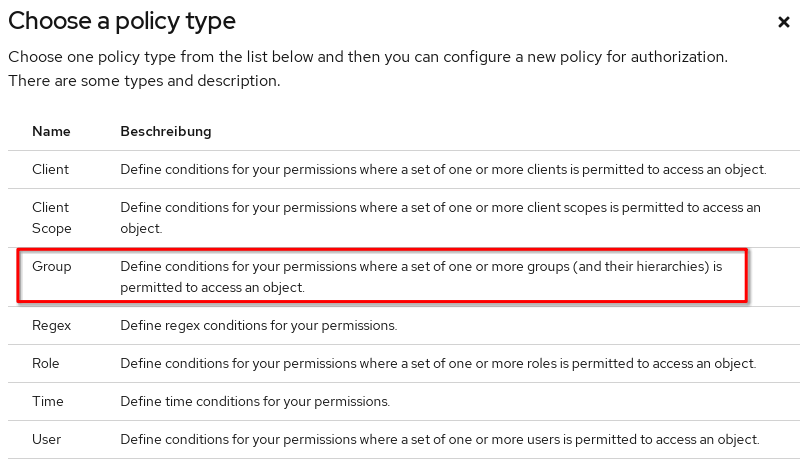The image size is (808, 465).
Task: Click the Client policy description text
Action: tap(443, 169)
